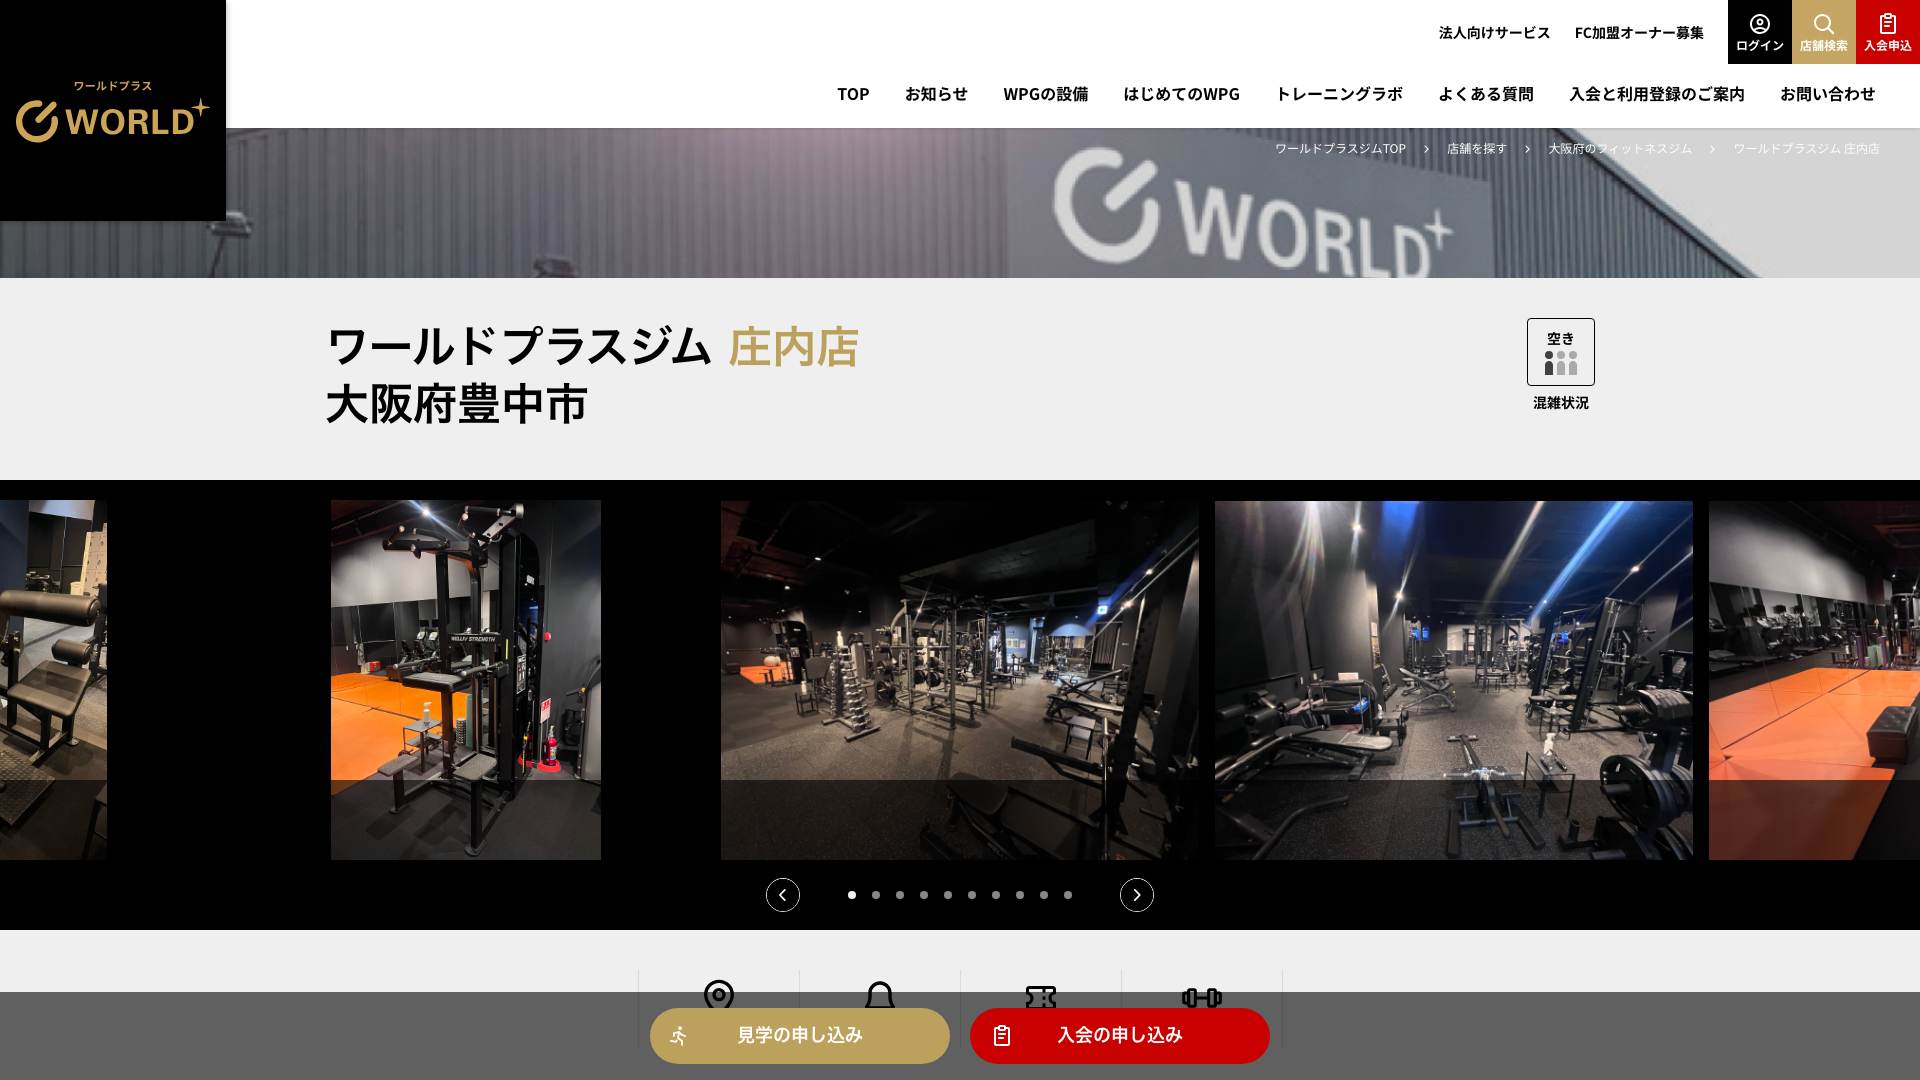This screenshot has width=1920, height=1080.
Task: Follow the 法人向けサービス link
Action: point(1494,33)
